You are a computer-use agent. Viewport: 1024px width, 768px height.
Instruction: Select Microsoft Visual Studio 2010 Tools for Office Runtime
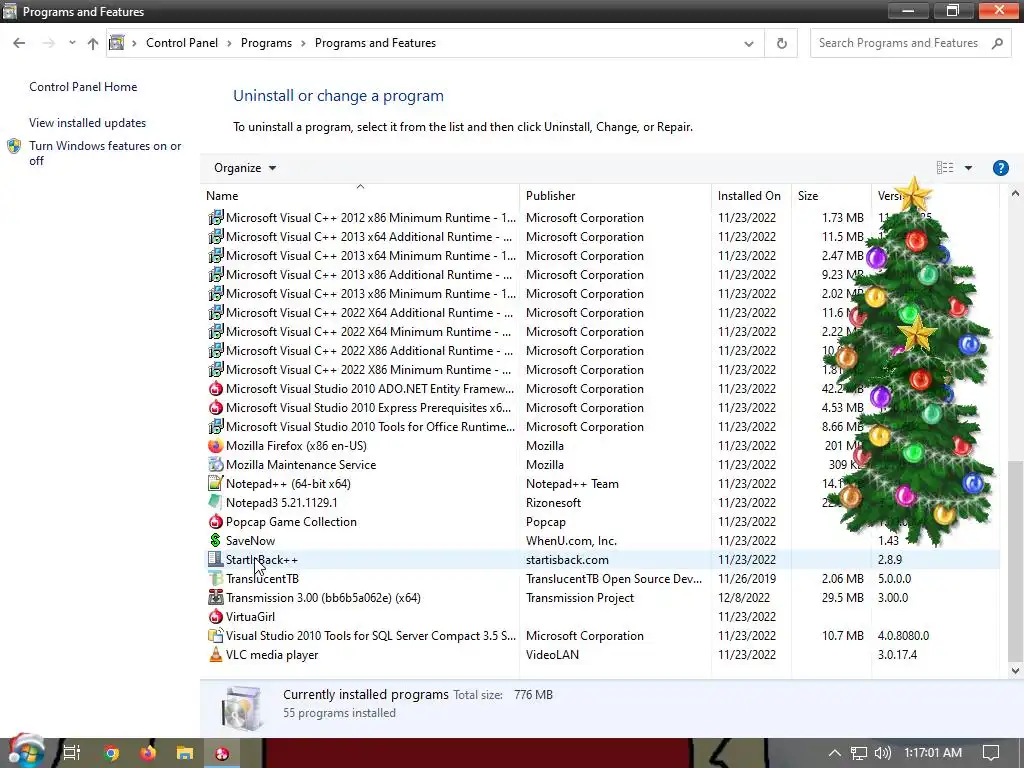pyautogui.click(x=600, y=427)
